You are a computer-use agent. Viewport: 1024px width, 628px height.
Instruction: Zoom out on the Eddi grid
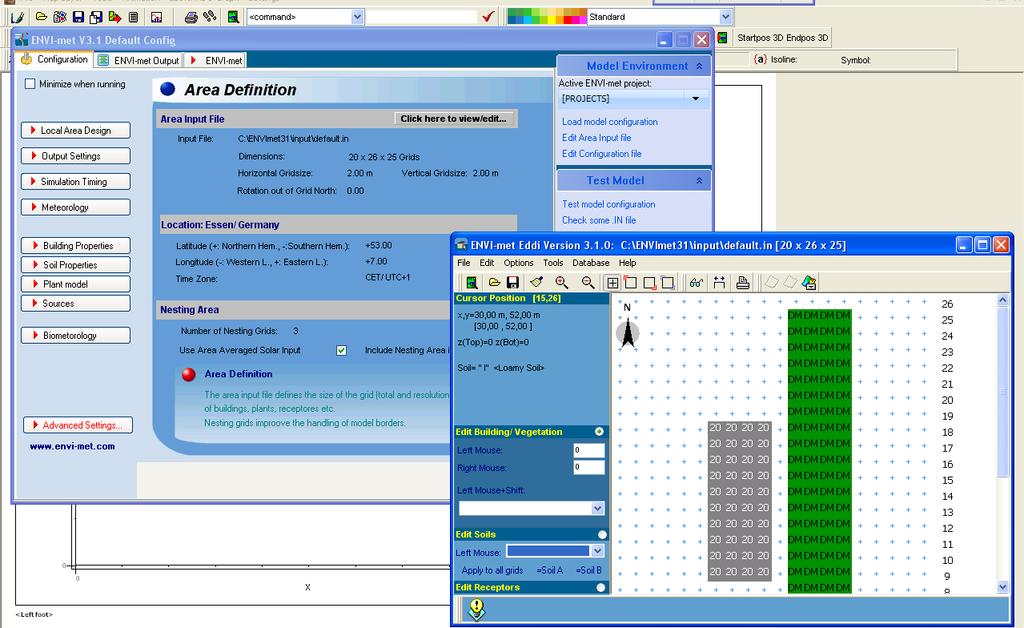click(x=588, y=283)
